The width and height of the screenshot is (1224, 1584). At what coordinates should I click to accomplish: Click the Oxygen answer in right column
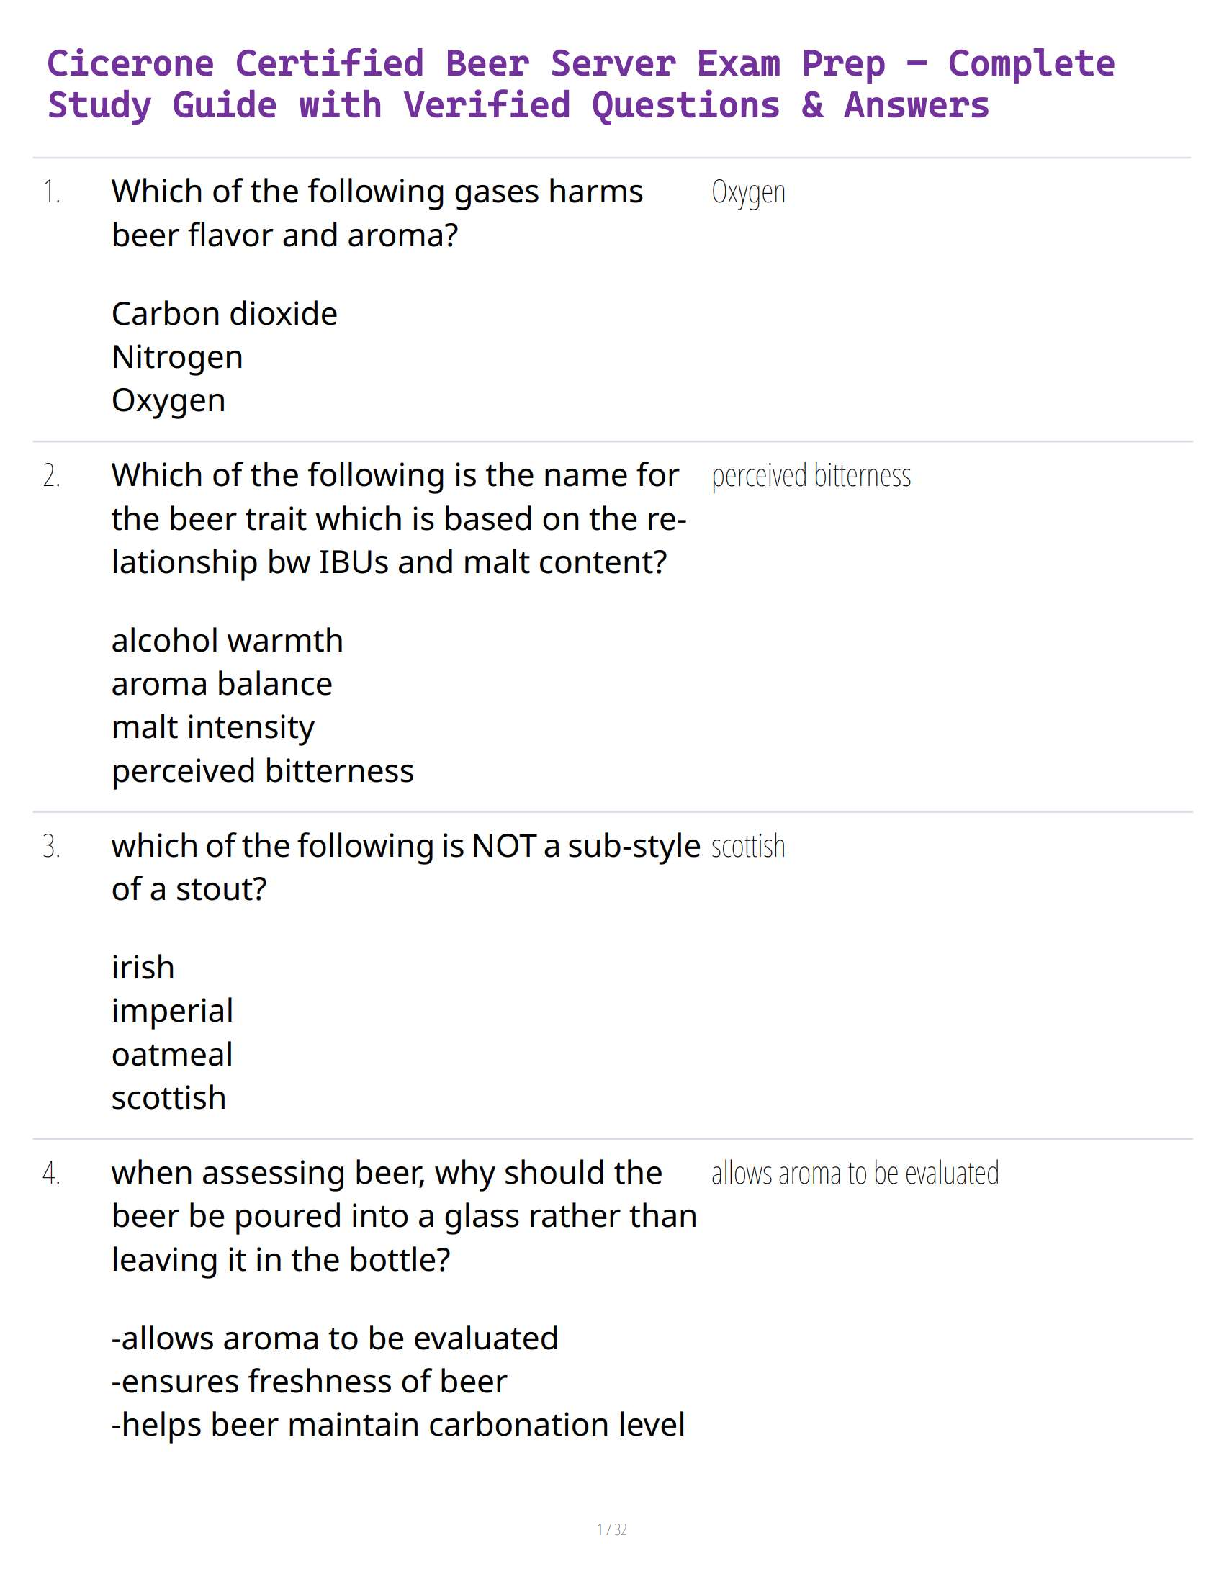tap(748, 192)
